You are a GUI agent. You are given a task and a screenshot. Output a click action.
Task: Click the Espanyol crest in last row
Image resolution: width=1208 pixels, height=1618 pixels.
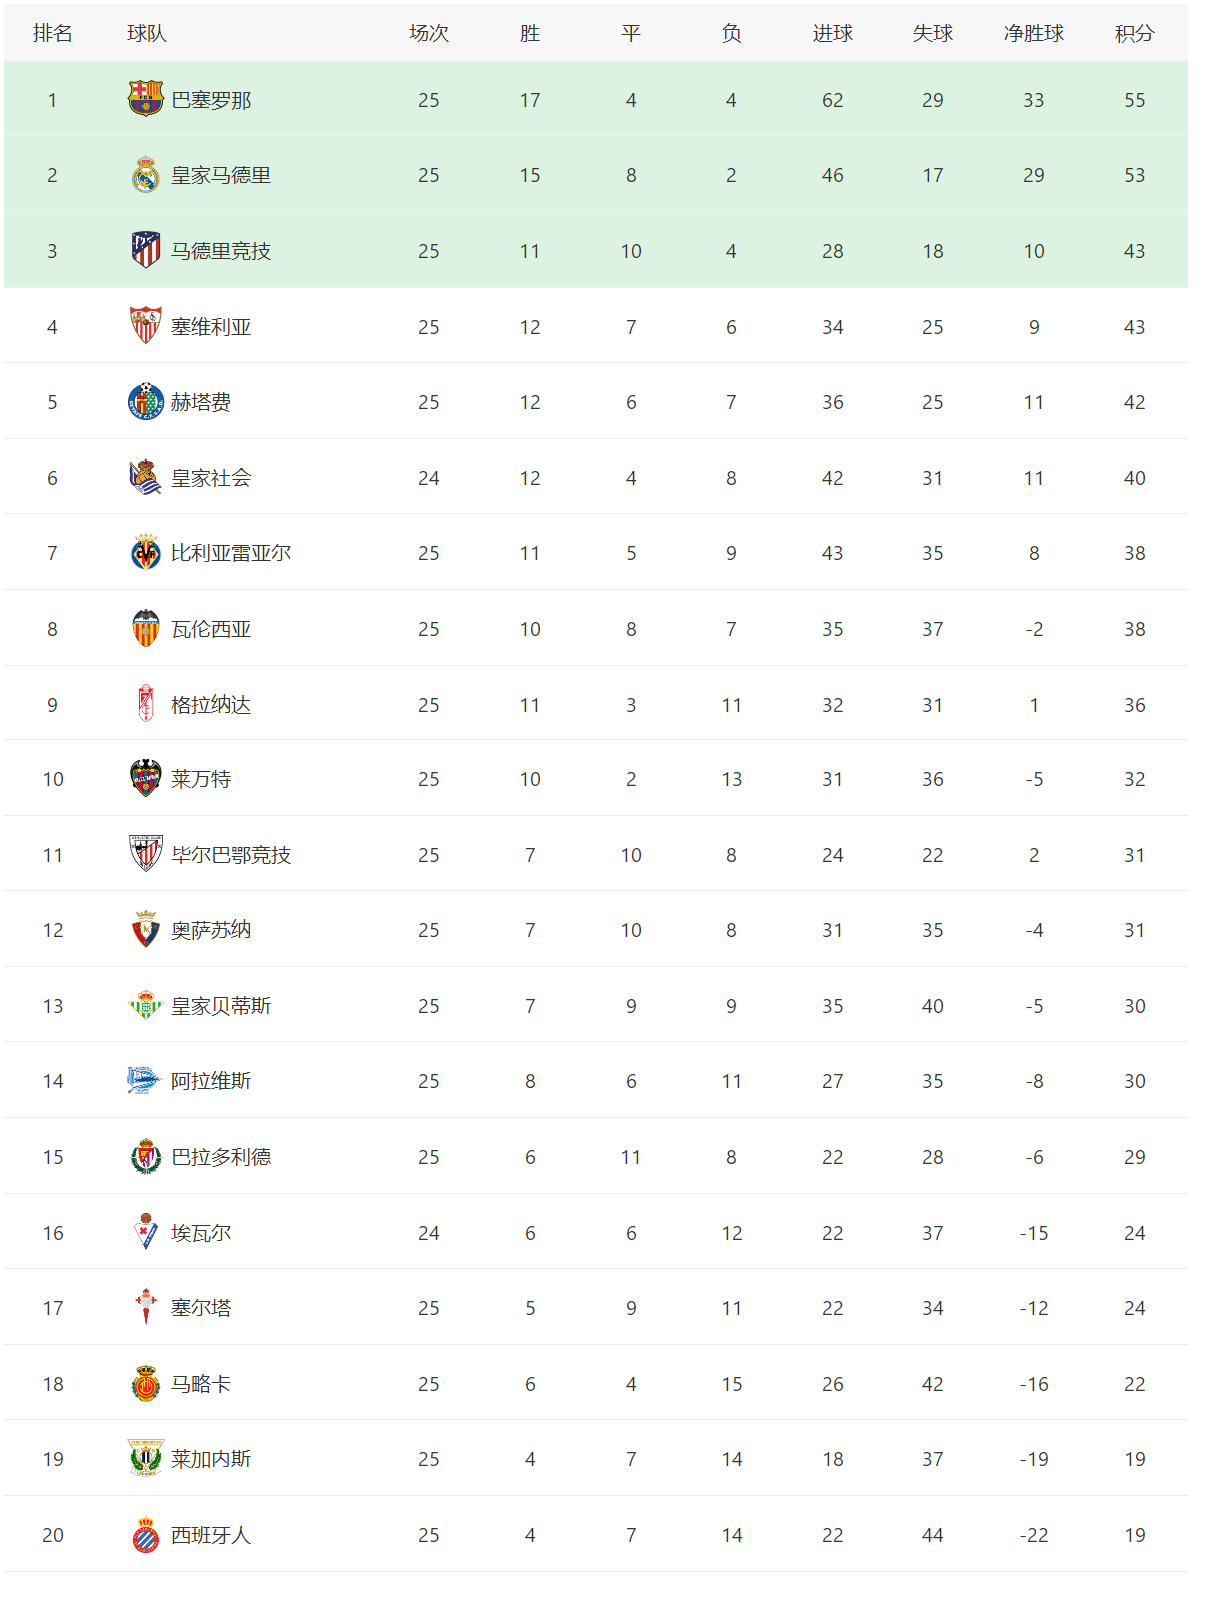146,1534
